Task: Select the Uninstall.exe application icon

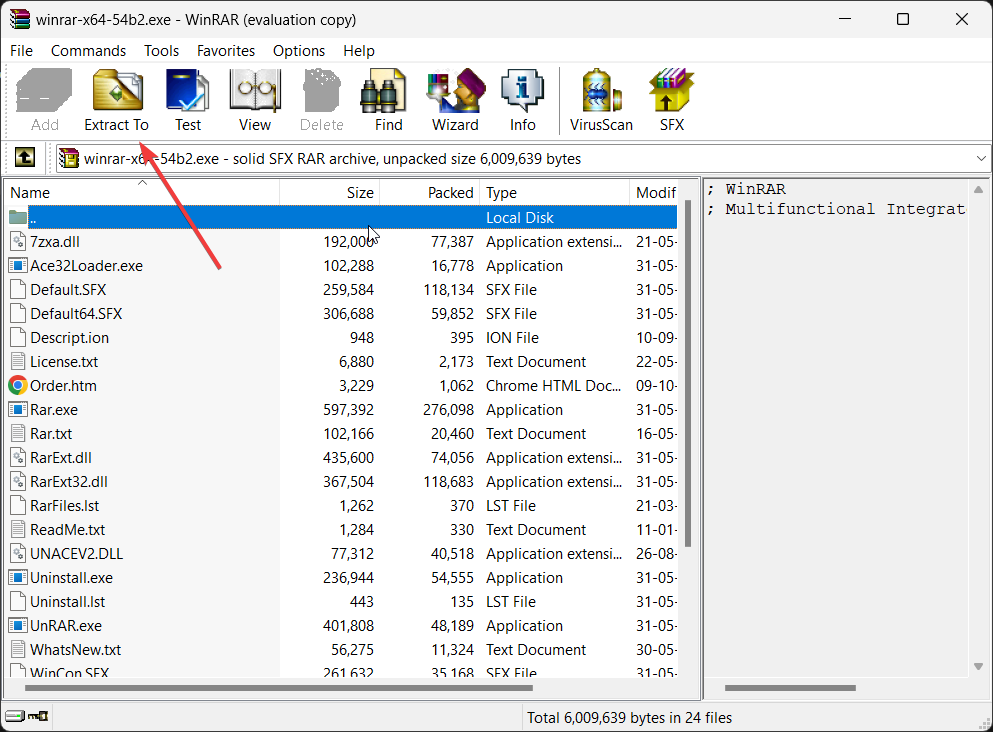Action: point(18,577)
